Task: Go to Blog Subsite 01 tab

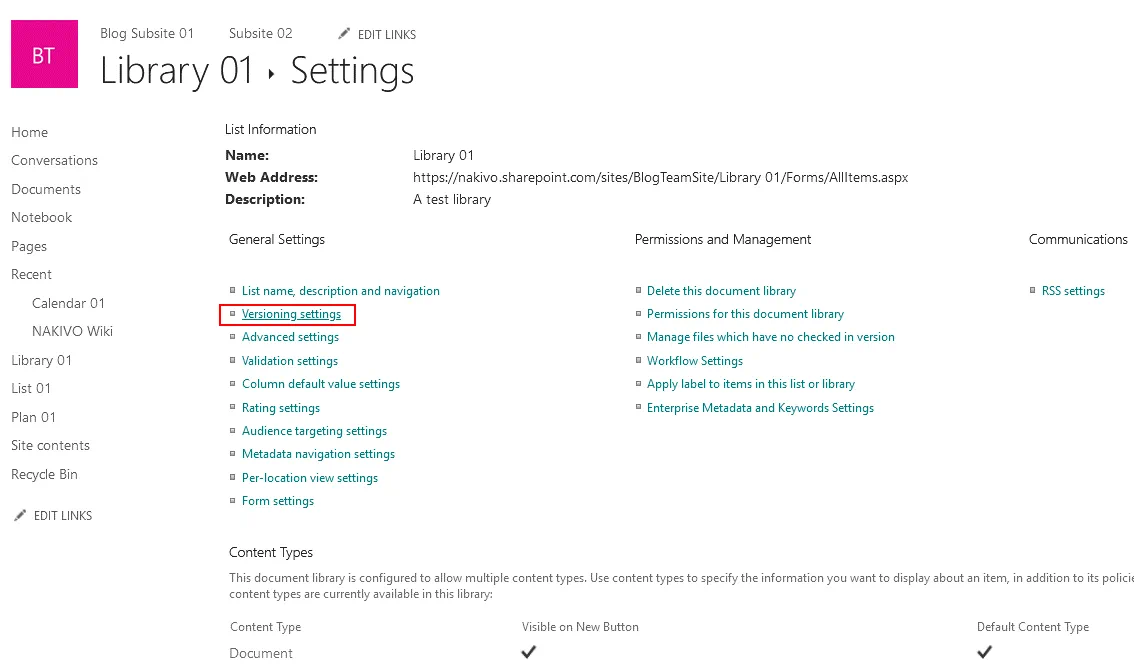Action: 147,33
